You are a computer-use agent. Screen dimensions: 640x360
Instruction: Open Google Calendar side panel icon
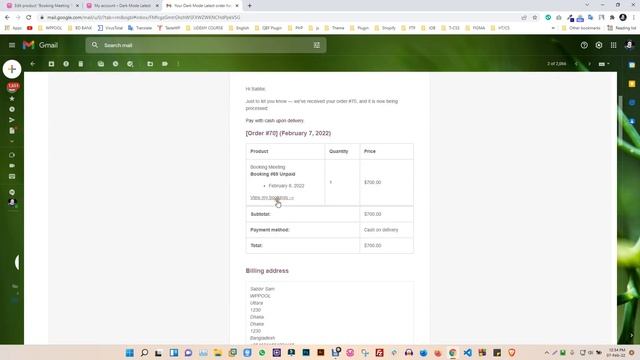click(632, 65)
